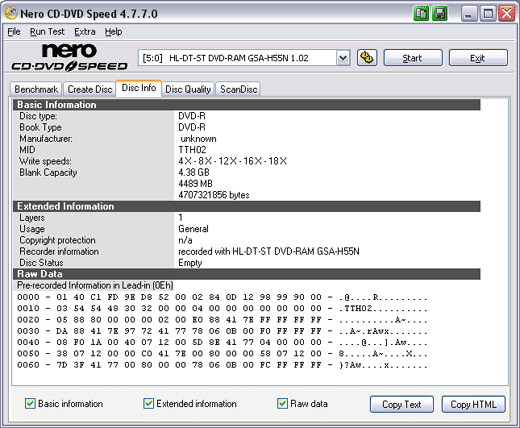Uncheck the Basic information checkbox
Viewport: 520px width, 428px height.
(30, 404)
